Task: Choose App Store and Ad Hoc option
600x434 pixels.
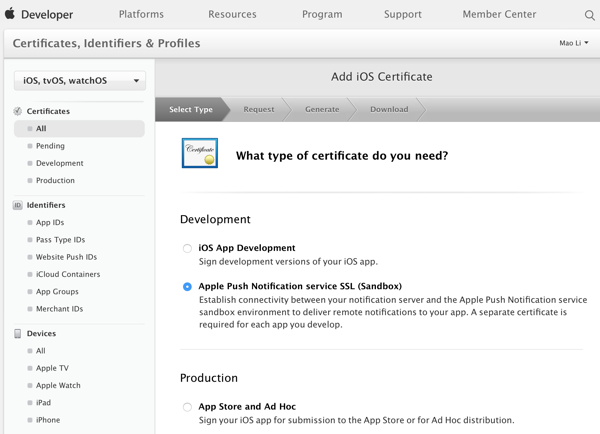Action: coord(187,407)
